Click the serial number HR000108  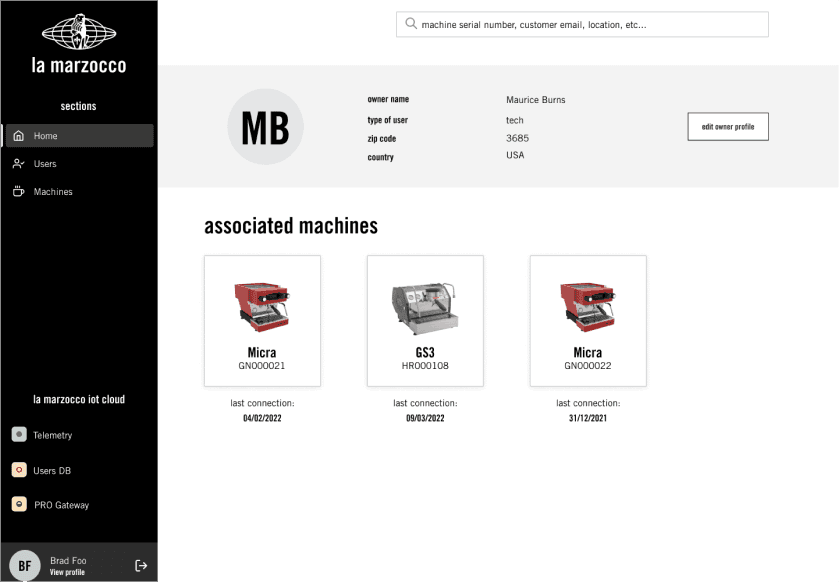tap(425, 366)
